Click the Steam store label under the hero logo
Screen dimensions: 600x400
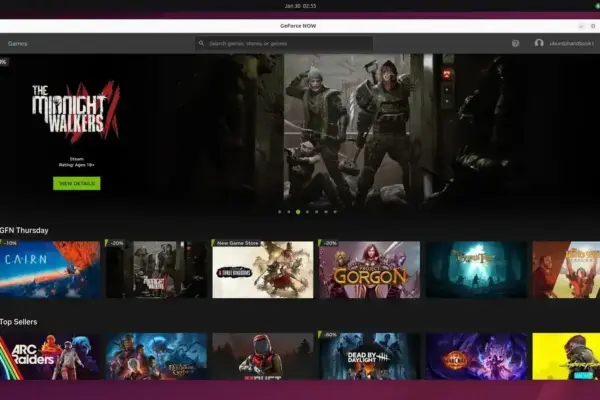77,159
